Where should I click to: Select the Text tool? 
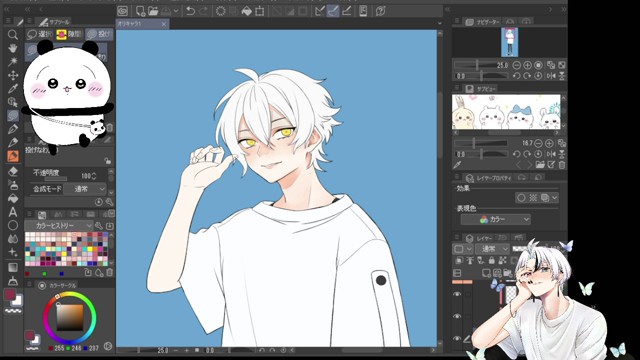[13, 211]
